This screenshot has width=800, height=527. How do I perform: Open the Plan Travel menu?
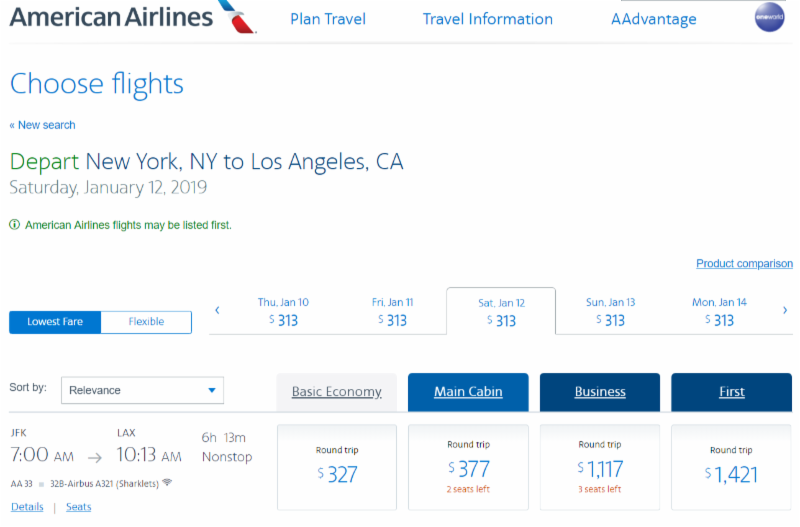pyautogui.click(x=328, y=19)
